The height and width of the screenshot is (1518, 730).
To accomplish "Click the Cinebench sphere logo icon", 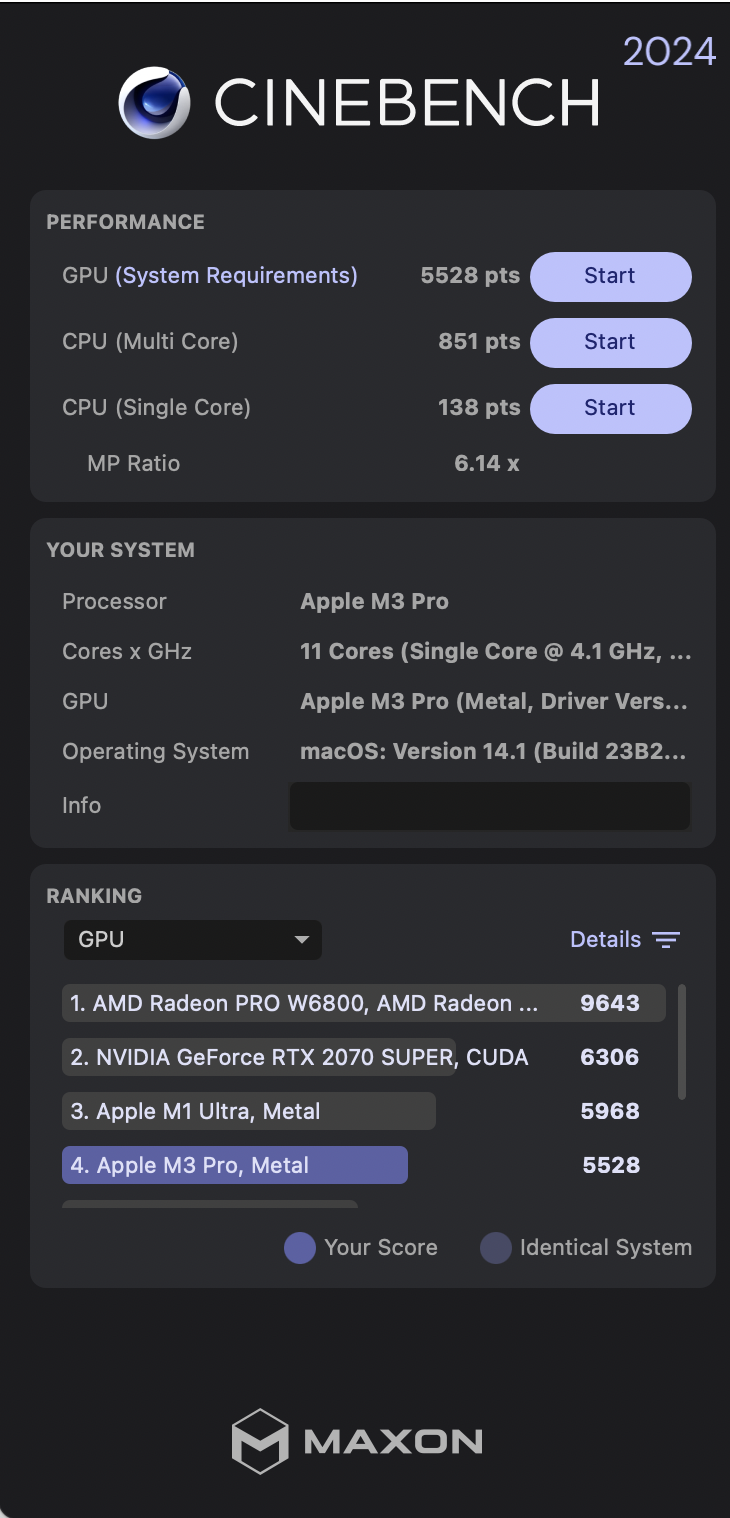I will pos(154,102).
